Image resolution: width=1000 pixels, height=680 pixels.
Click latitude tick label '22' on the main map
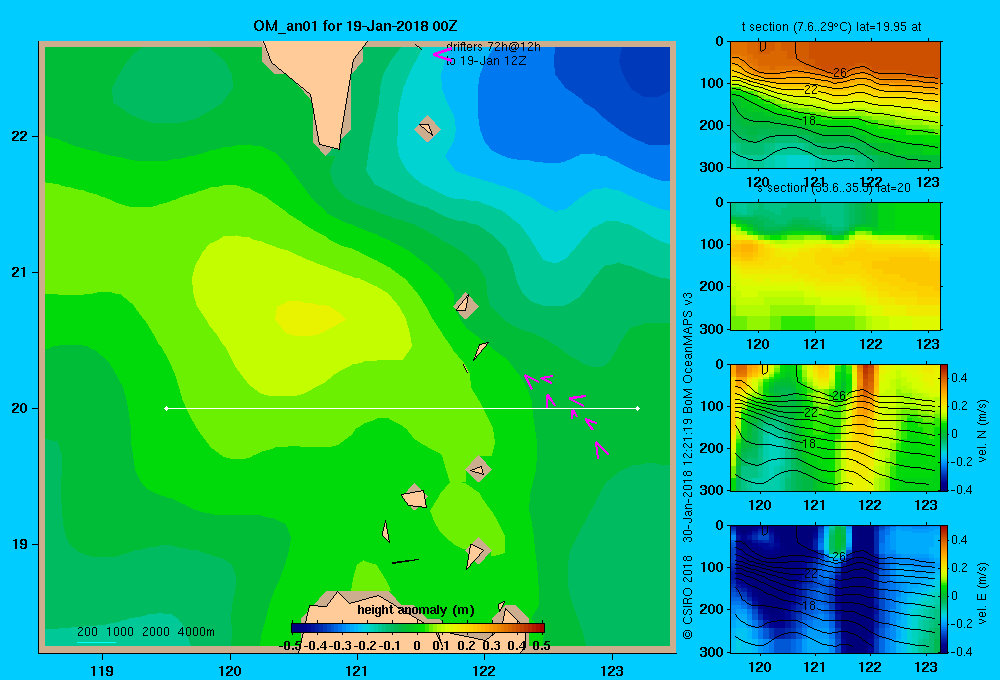[20, 137]
